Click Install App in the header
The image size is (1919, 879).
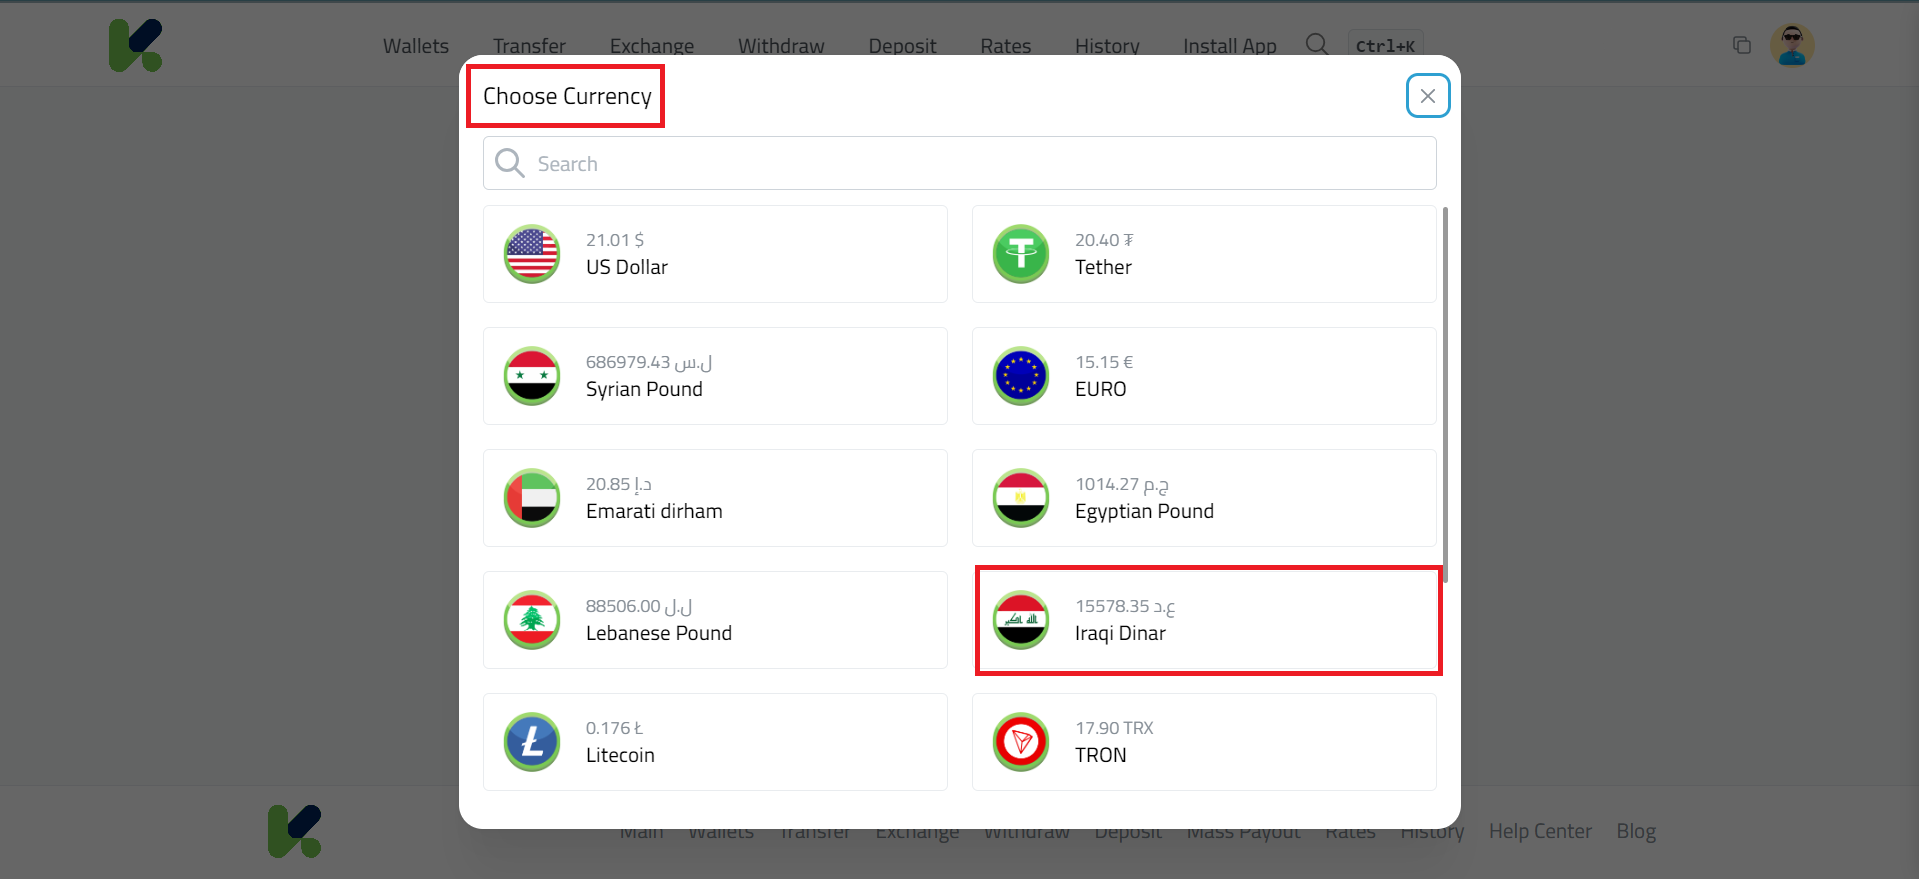coord(1230,46)
